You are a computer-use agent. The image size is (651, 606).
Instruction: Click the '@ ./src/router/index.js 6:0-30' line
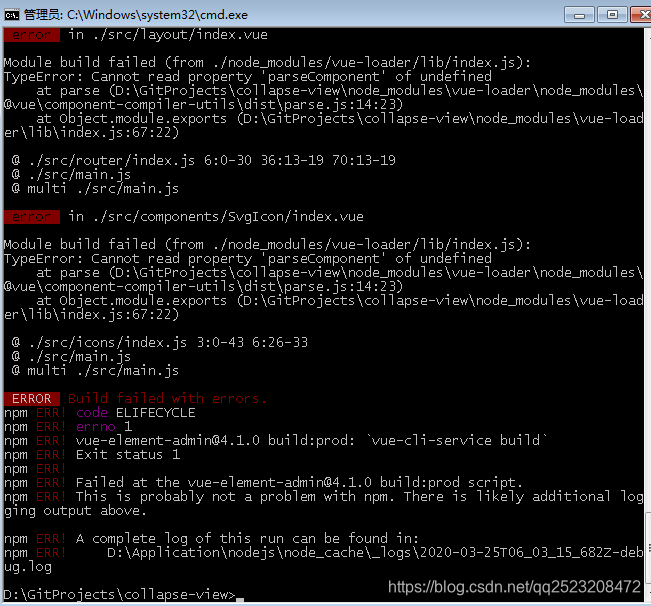pos(204,160)
